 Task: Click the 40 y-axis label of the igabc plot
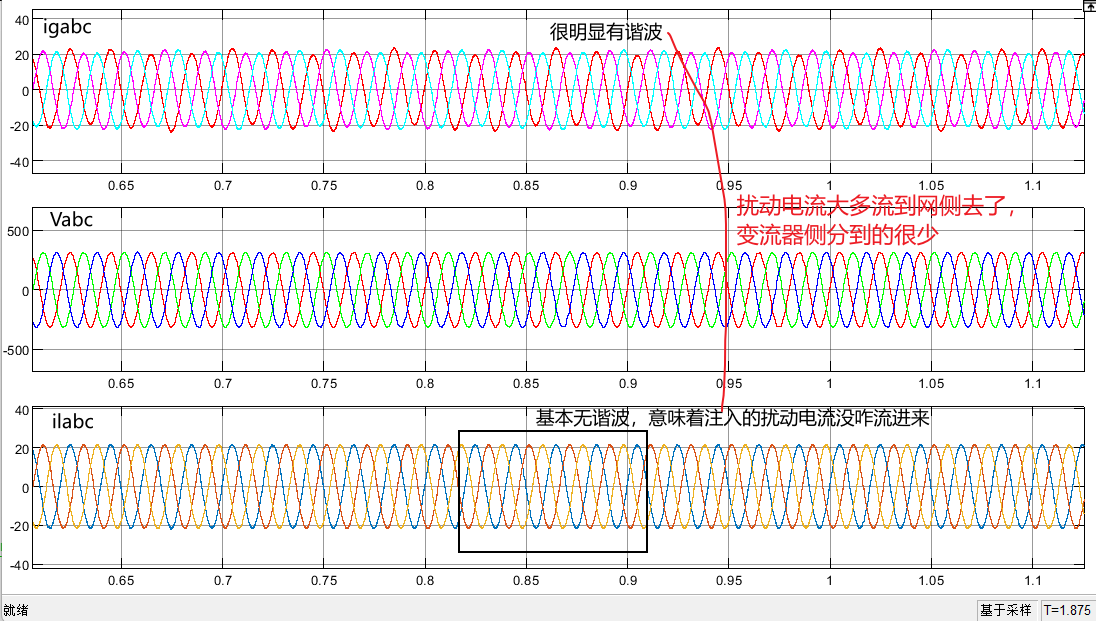22,20
